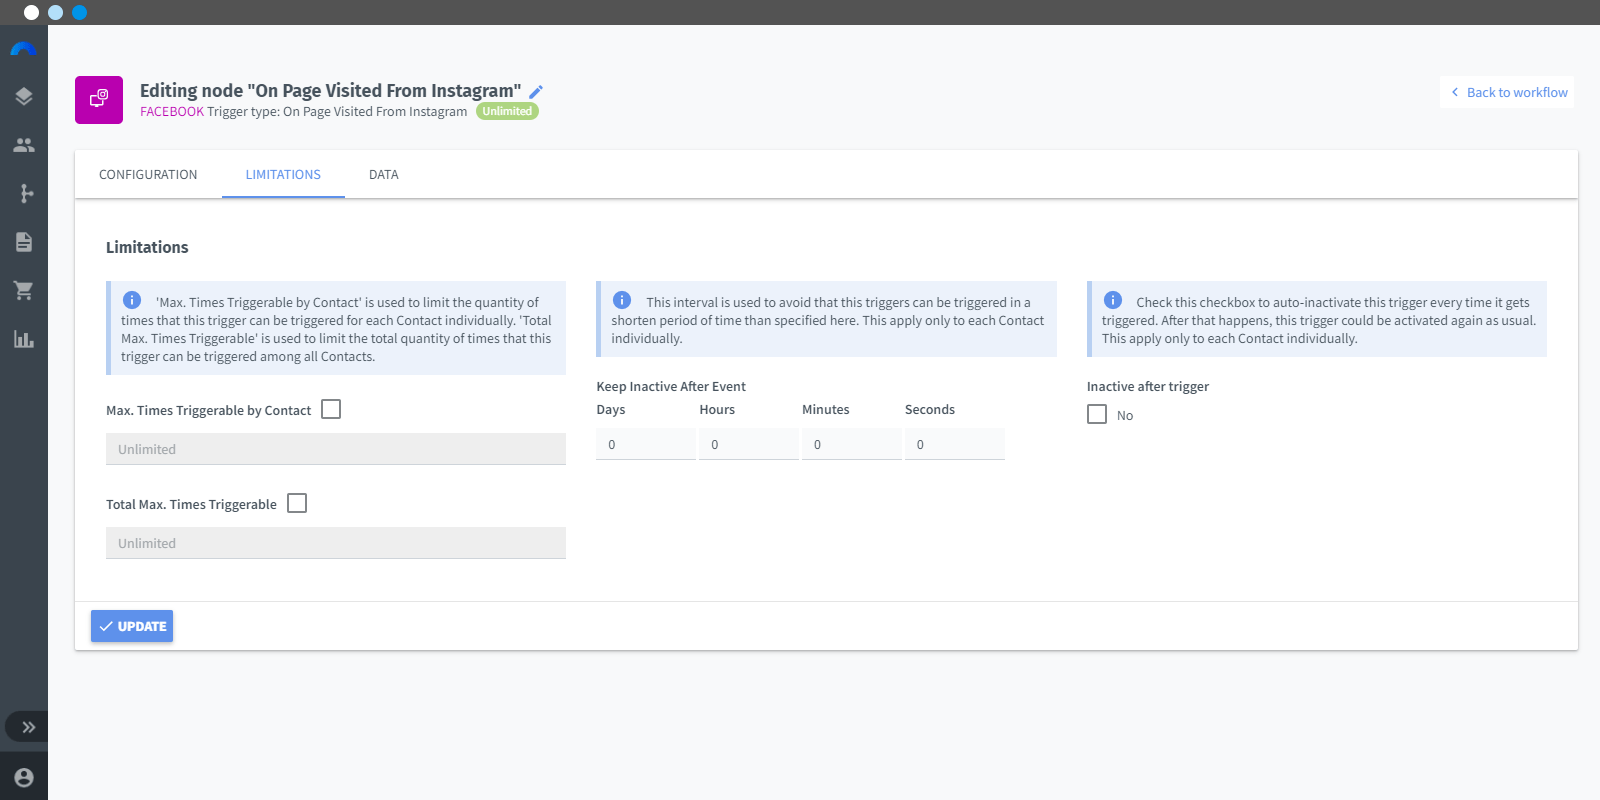1600x800 pixels.
Task: Click the Update button
Action: (132, 626)
